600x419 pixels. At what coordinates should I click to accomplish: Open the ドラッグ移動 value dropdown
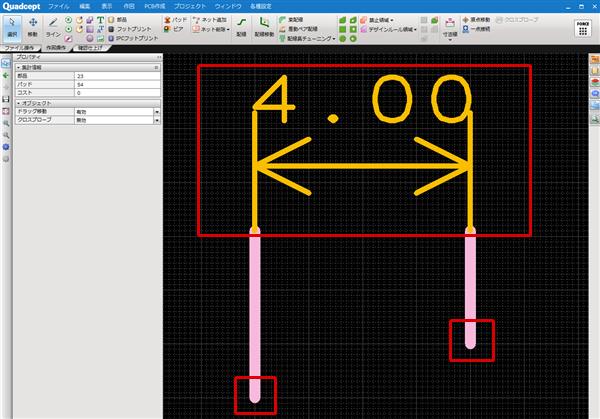click(x=156, y=109)
